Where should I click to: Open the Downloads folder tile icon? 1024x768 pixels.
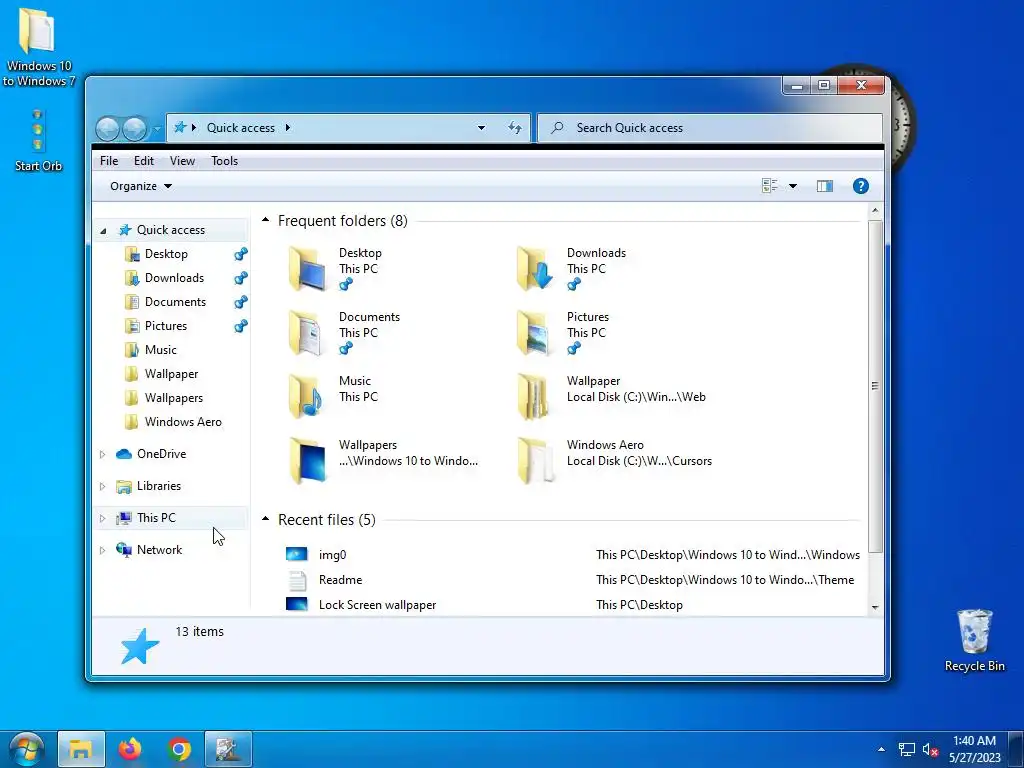535,268
